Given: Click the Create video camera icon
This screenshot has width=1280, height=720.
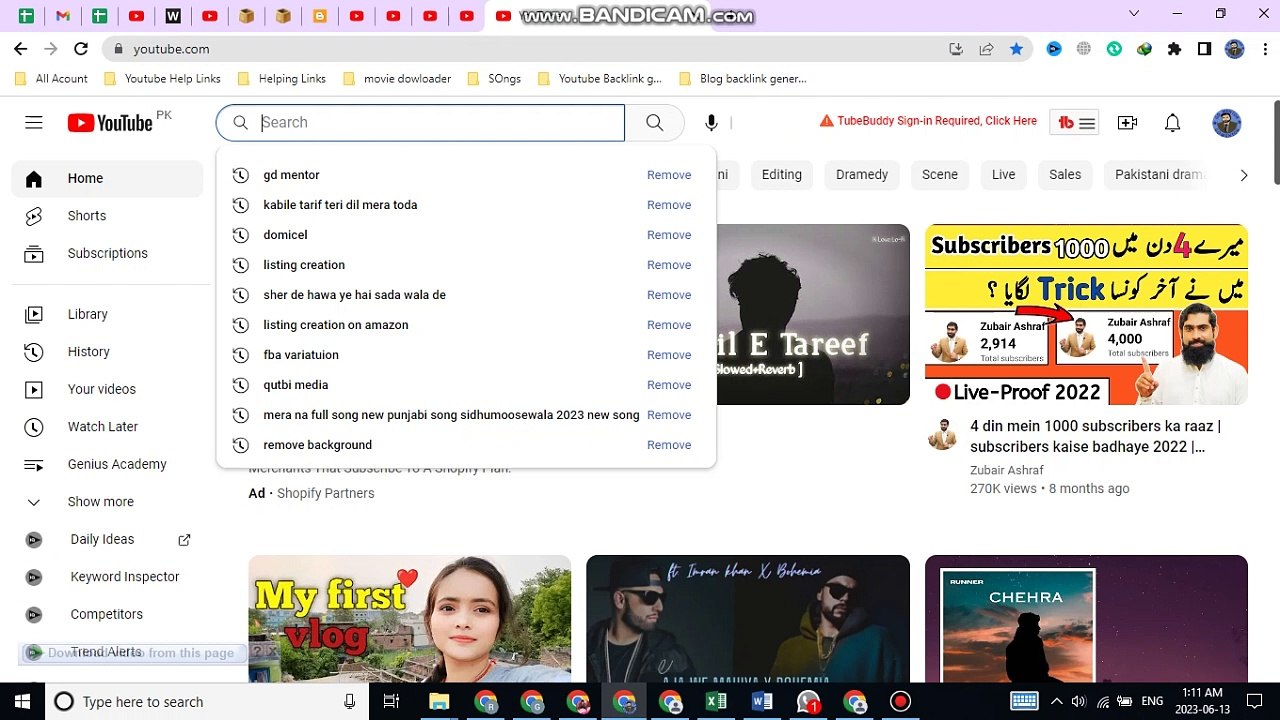Looking at the screenshot, I should [x=1127, y=123].
